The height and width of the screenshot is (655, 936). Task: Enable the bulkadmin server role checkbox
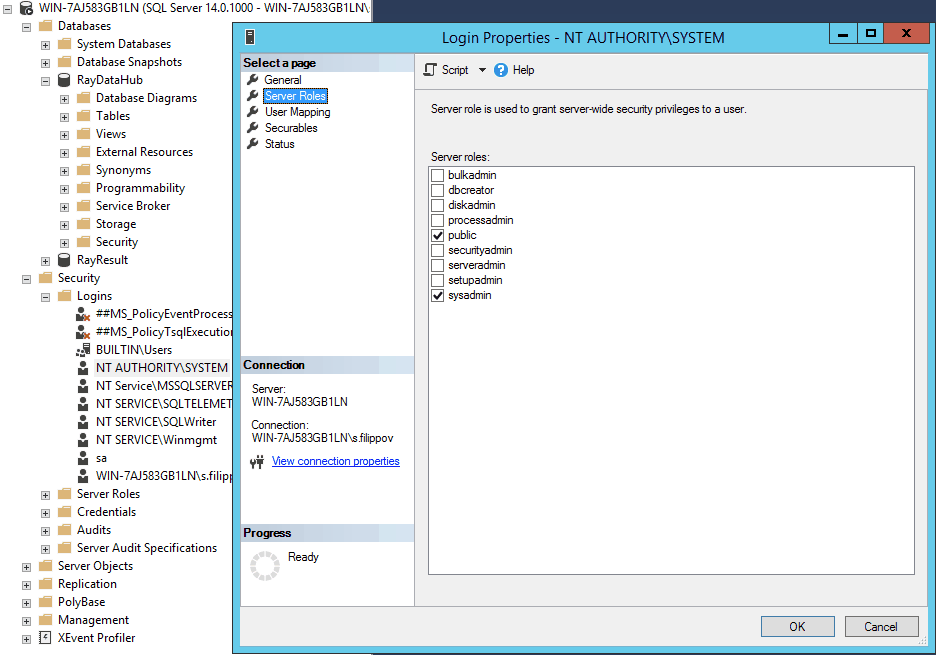437,175
